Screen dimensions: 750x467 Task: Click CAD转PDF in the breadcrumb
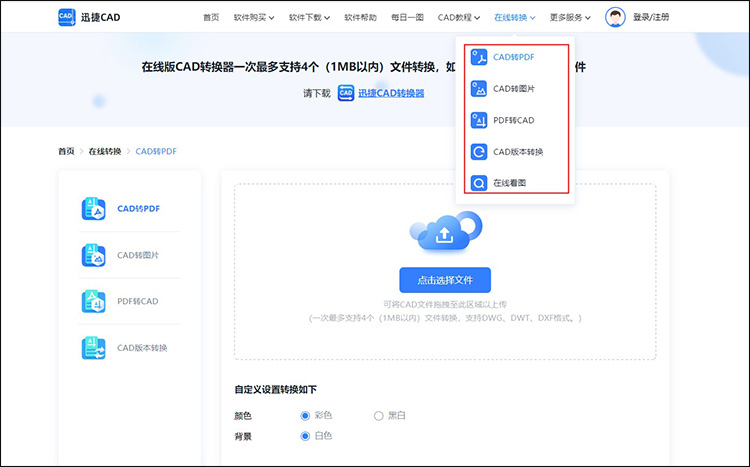coord(156,151)
